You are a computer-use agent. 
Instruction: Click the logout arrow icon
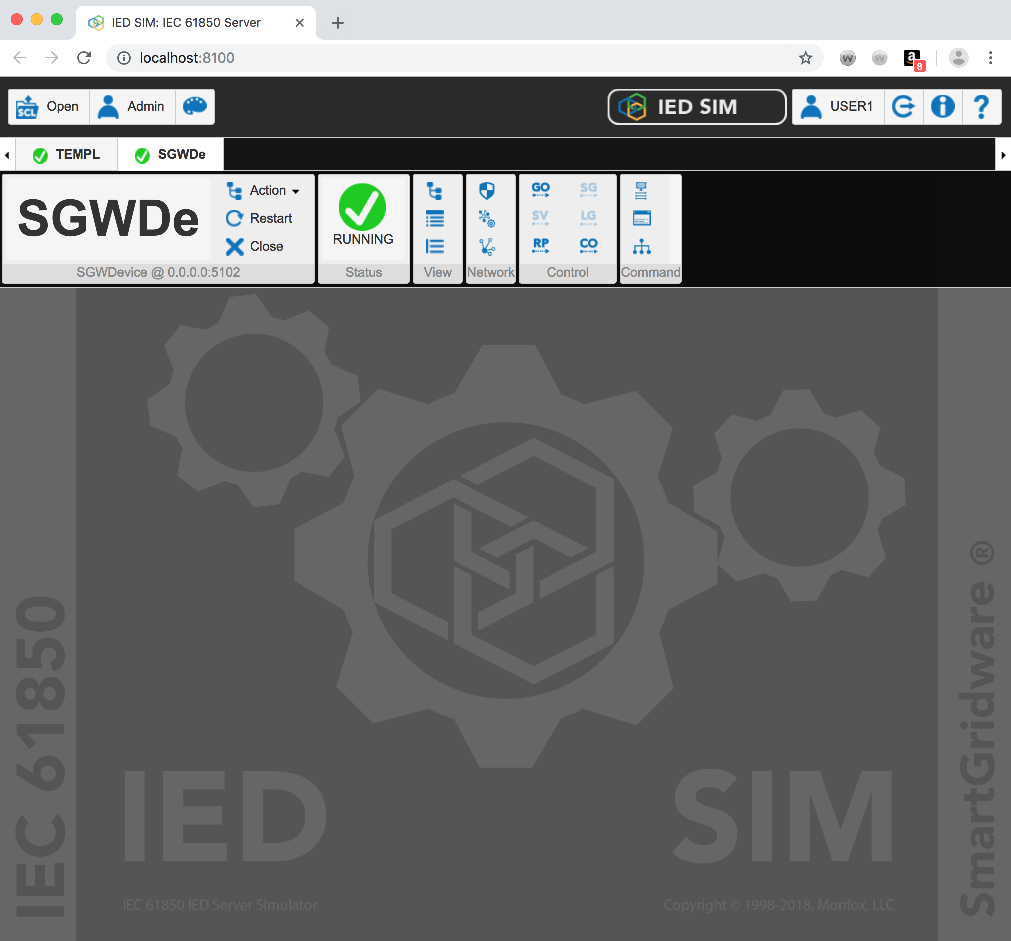903,107
